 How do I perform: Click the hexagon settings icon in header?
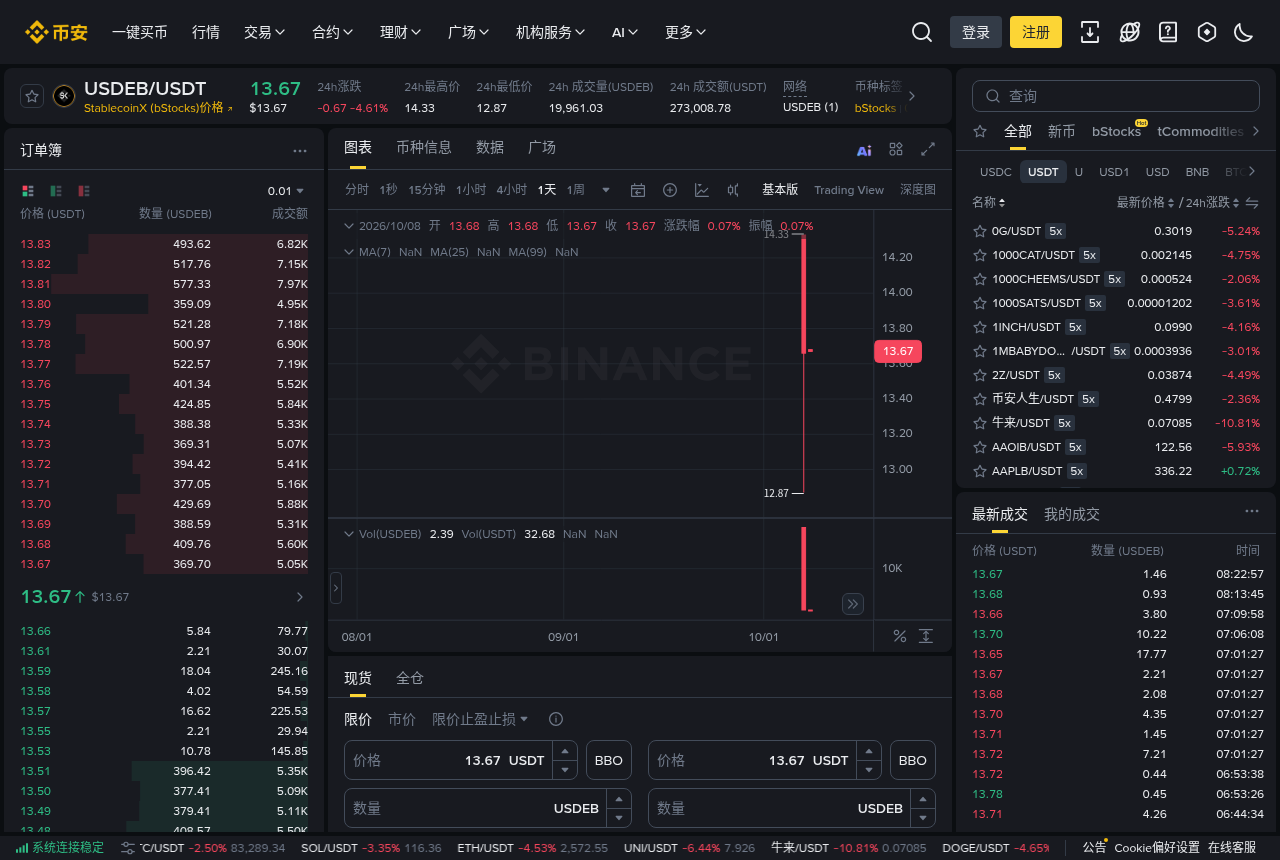point(1207,32)
